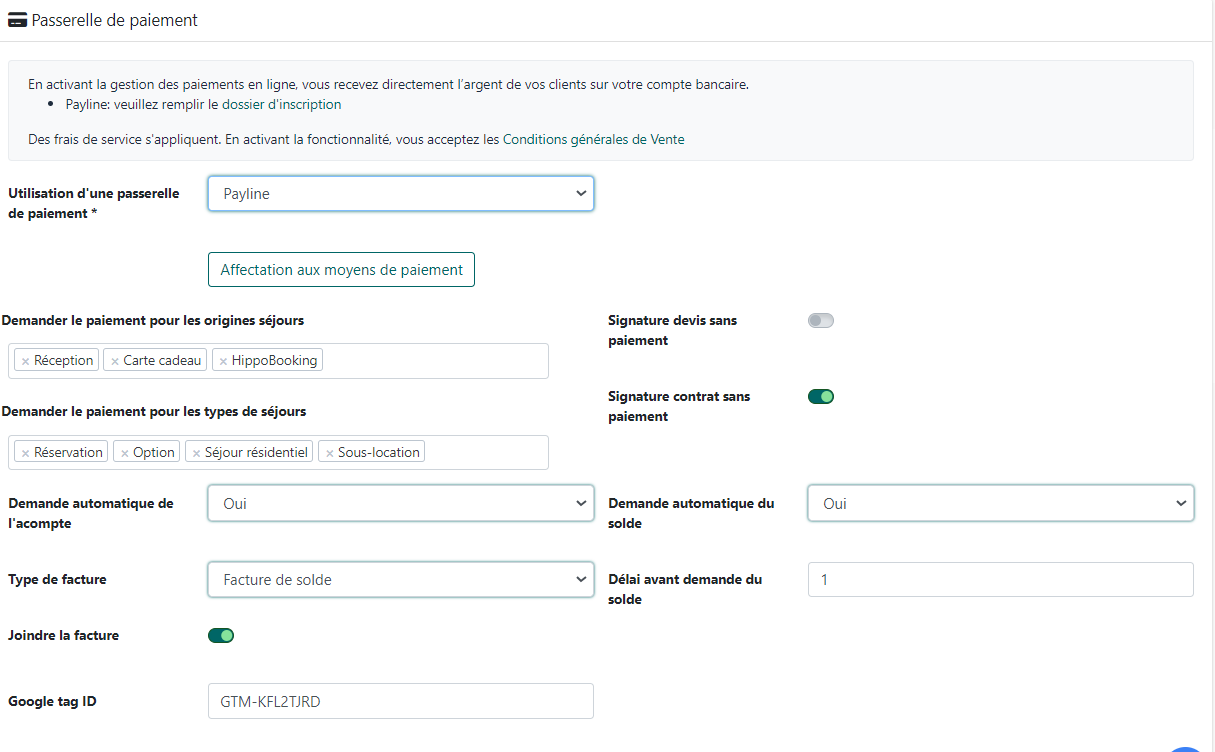This screenshot has height=752, width=1215.
Task: Open the dossier d'inscription link
Action: click(281, 104)
